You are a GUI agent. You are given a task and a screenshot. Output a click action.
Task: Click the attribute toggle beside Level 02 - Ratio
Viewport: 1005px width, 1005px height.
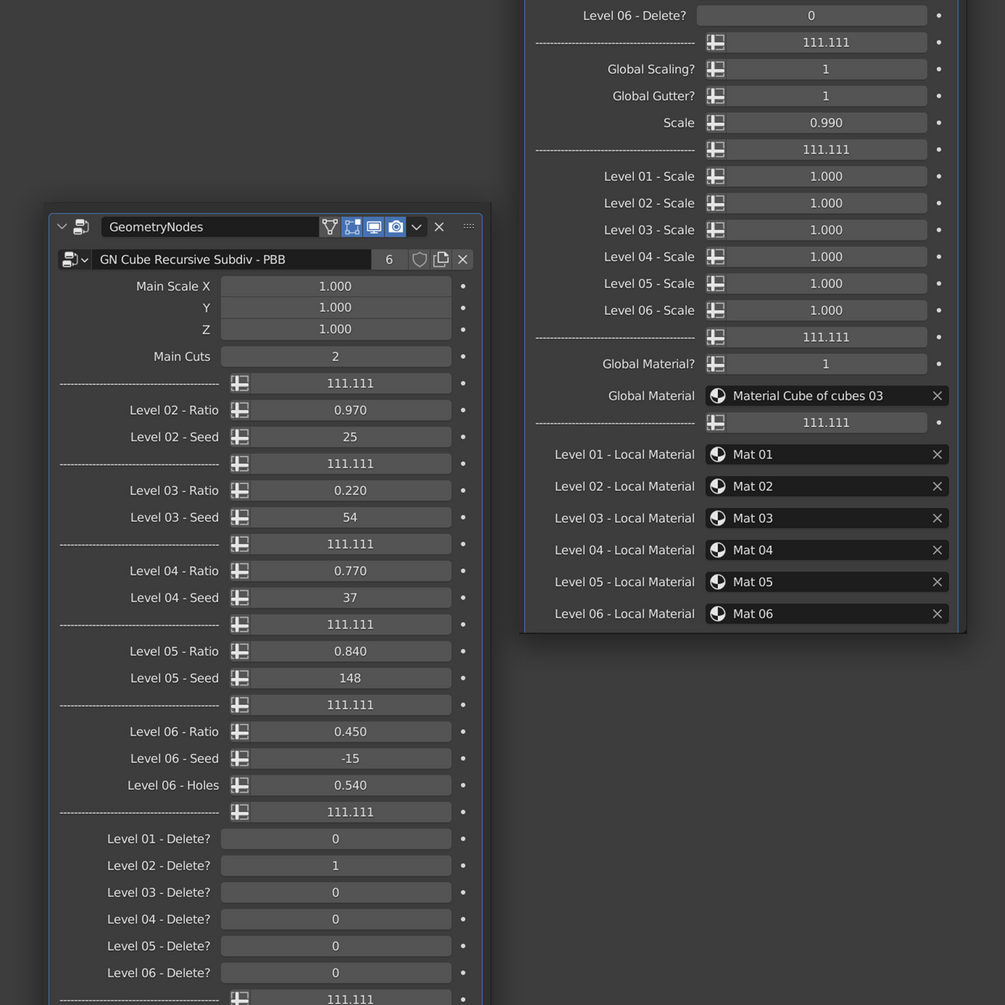pos(239,410)
